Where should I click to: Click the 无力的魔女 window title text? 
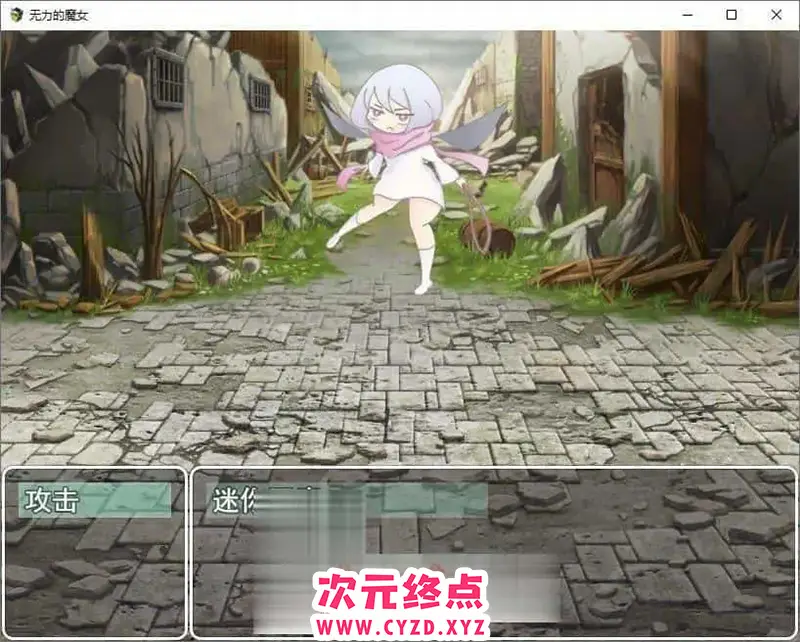tap(58, 15)
